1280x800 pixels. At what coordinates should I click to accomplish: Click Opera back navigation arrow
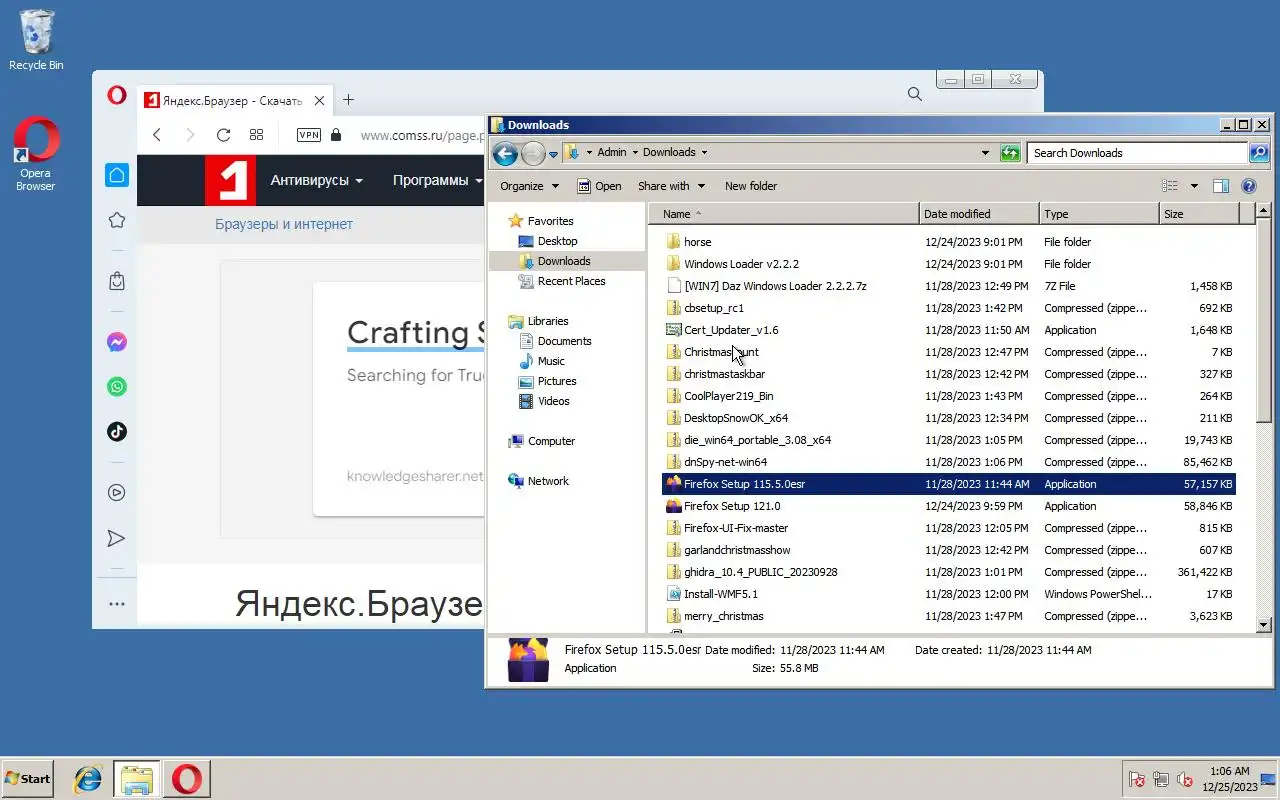pos(157,135)
